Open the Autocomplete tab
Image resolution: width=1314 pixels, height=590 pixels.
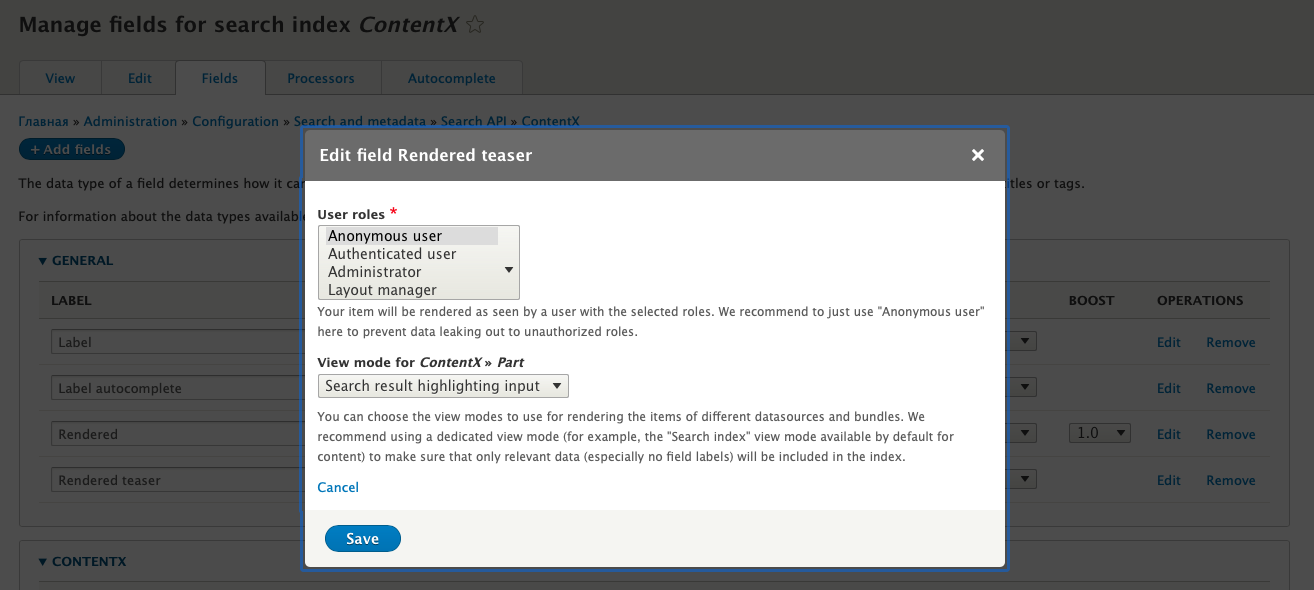(x=451, y=78)
